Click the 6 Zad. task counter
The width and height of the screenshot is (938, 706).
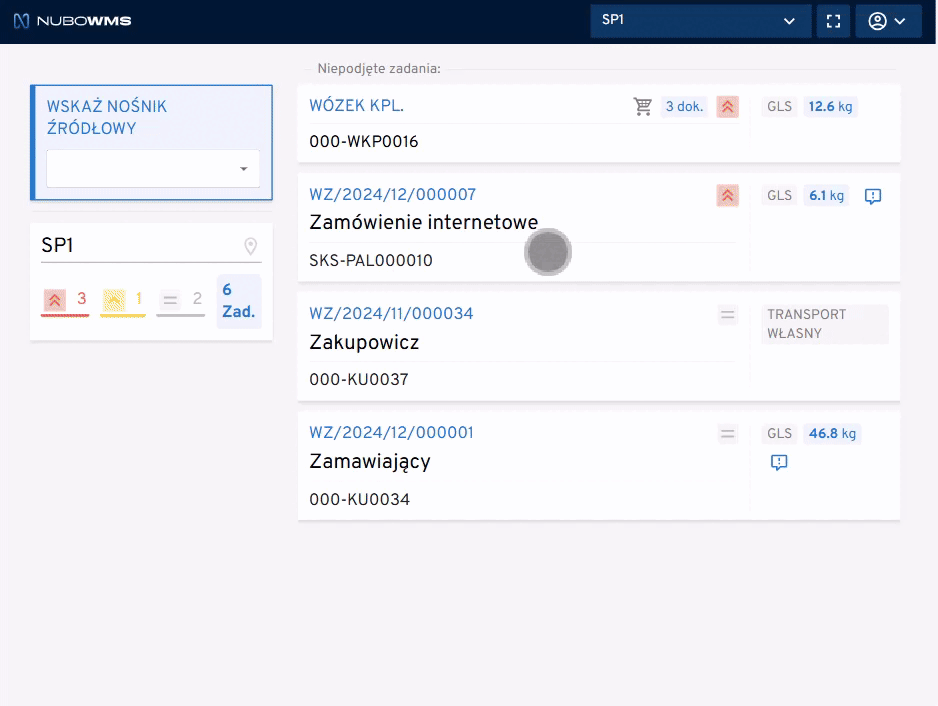tap(239, 301)
